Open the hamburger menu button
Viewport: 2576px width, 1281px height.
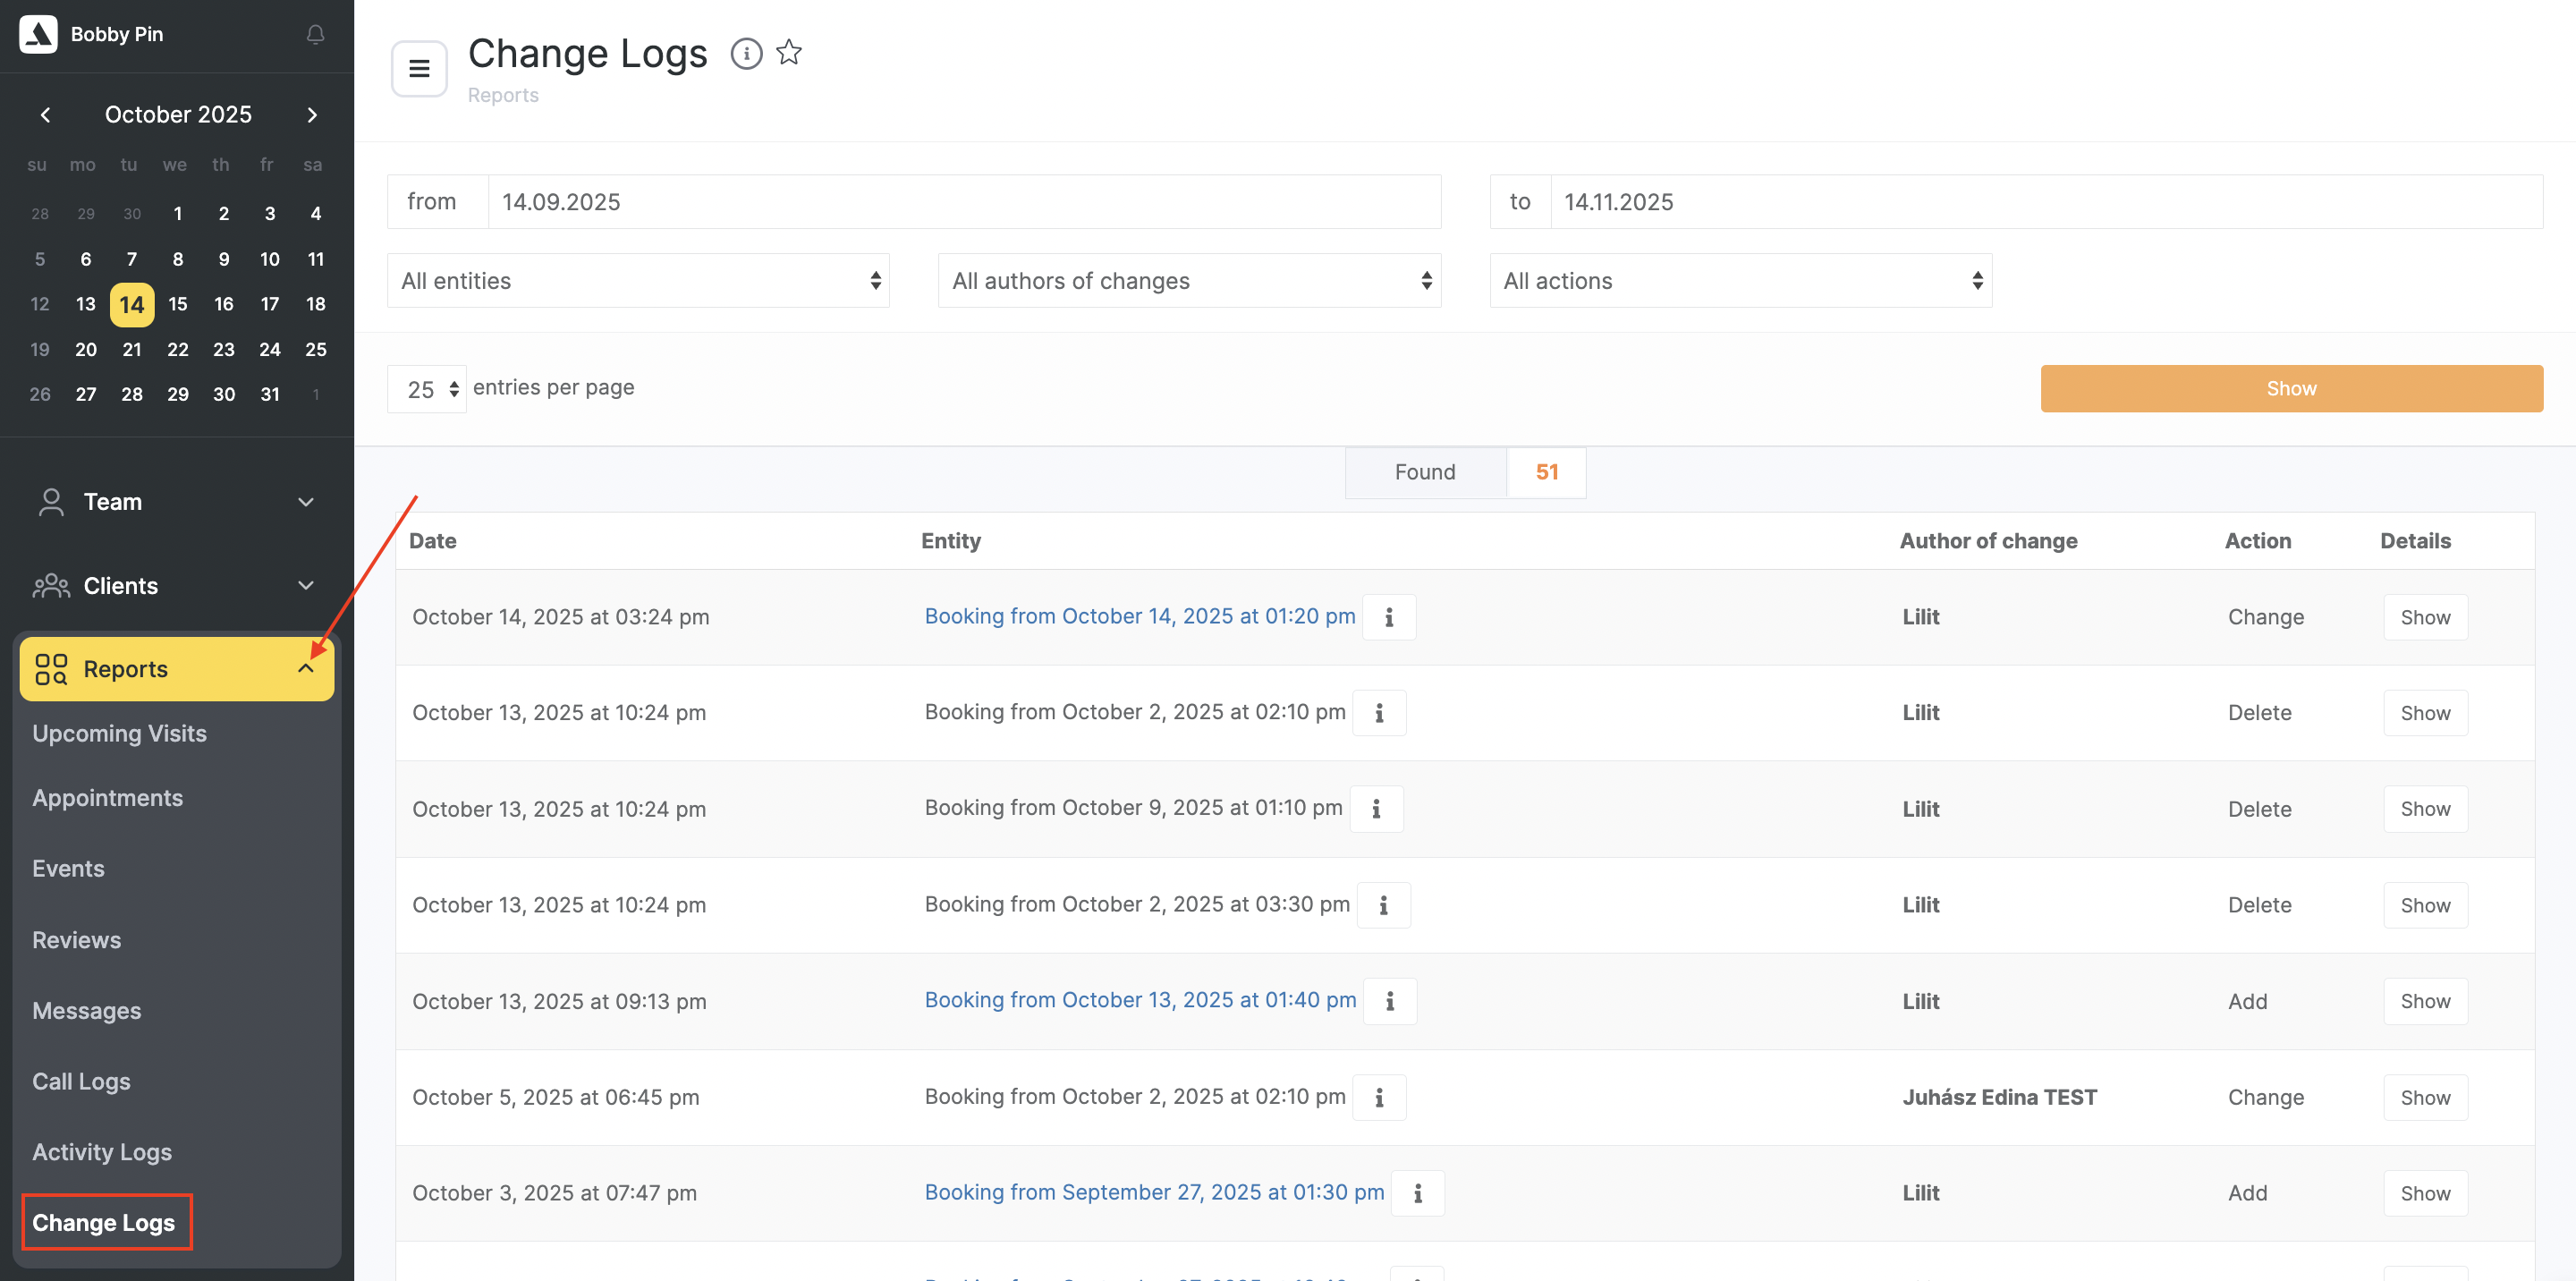(419, 69)
